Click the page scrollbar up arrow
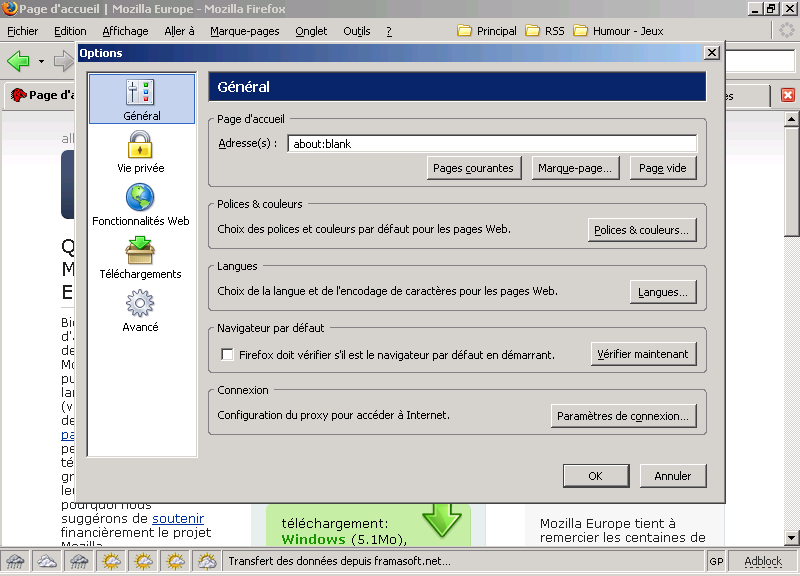This screenshot has height=576, width=800. pyautogui.click(x=791, y=119)
